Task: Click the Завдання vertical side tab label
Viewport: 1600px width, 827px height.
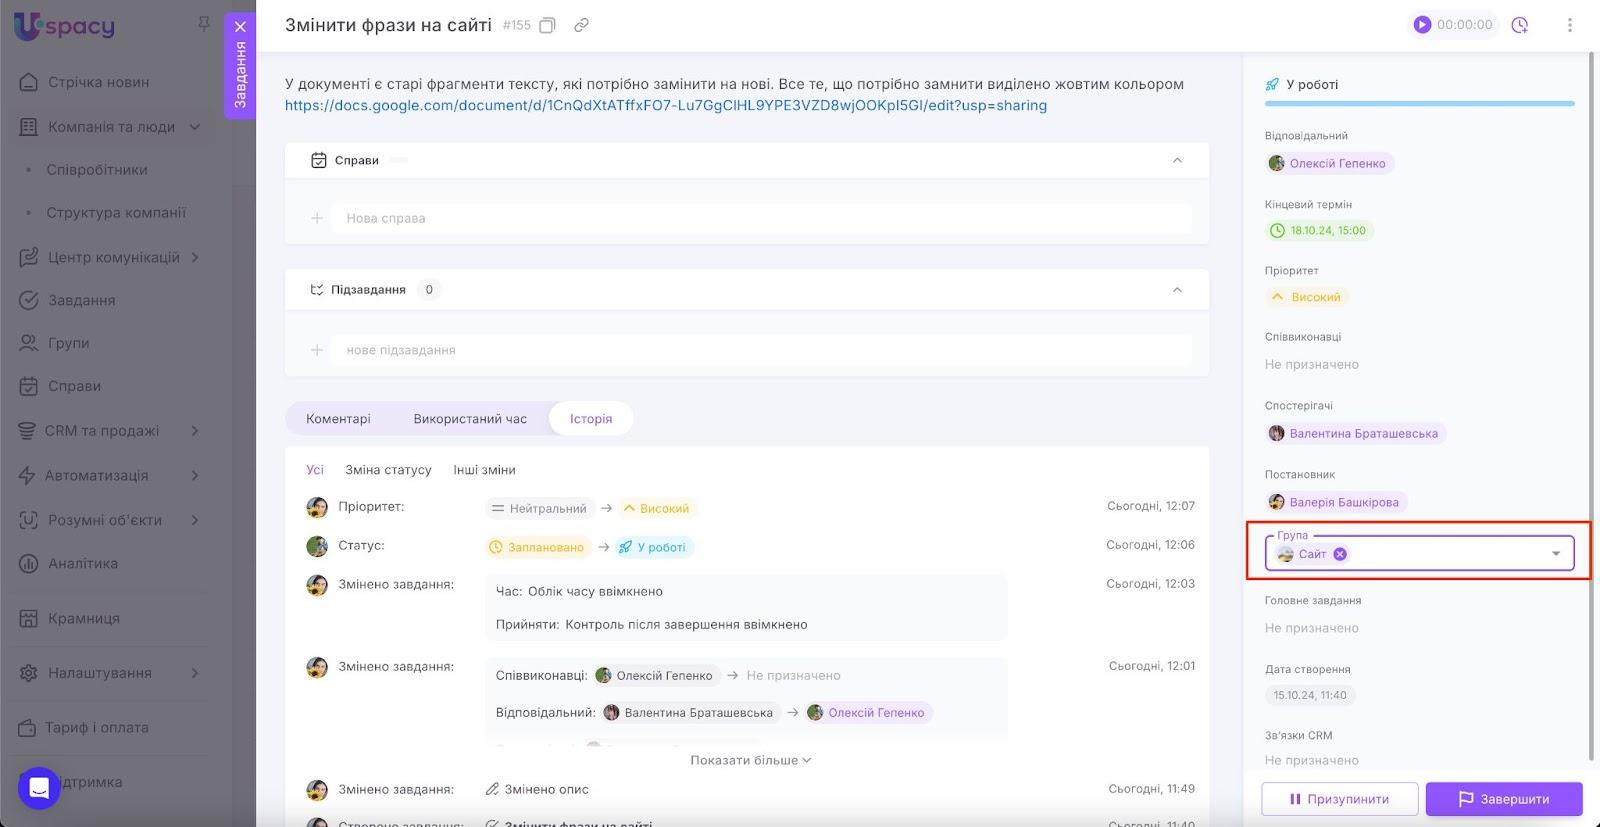Action: [240, 75]
